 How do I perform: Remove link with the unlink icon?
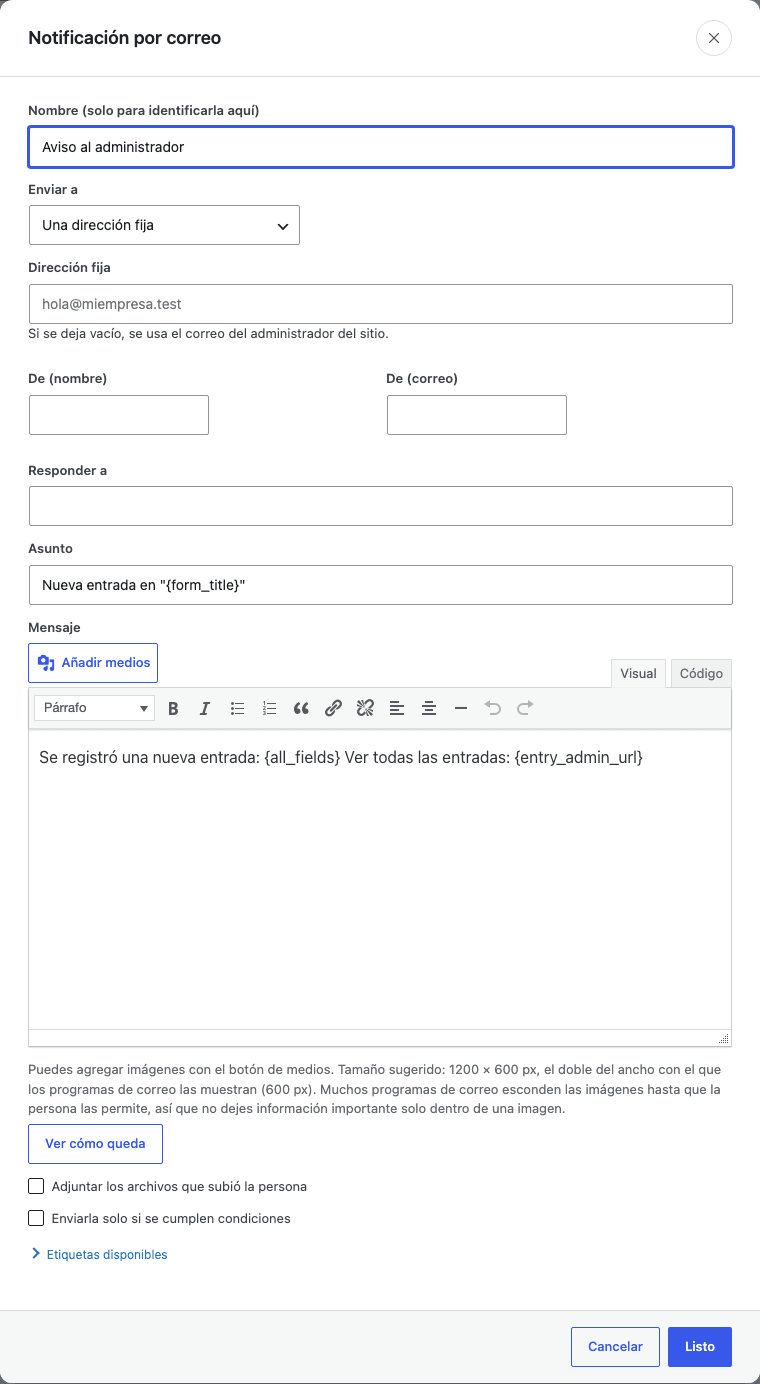(365, 708)
